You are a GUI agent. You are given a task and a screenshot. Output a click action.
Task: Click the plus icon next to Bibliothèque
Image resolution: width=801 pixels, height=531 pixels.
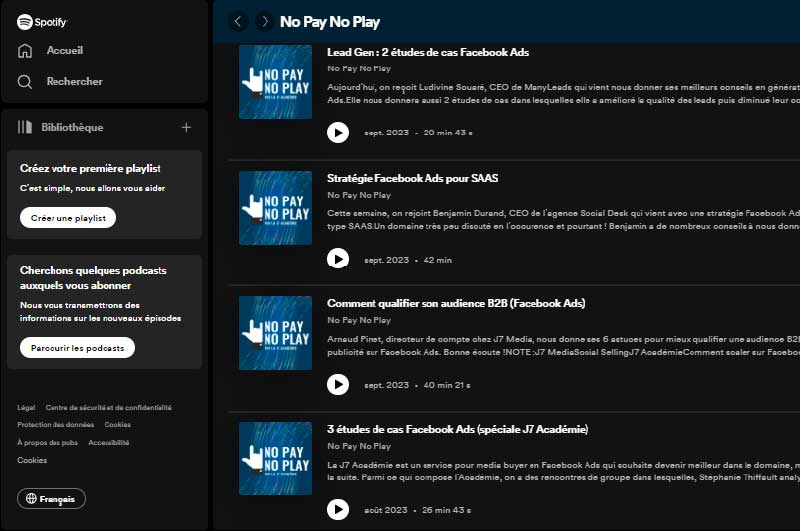point(186,127)
